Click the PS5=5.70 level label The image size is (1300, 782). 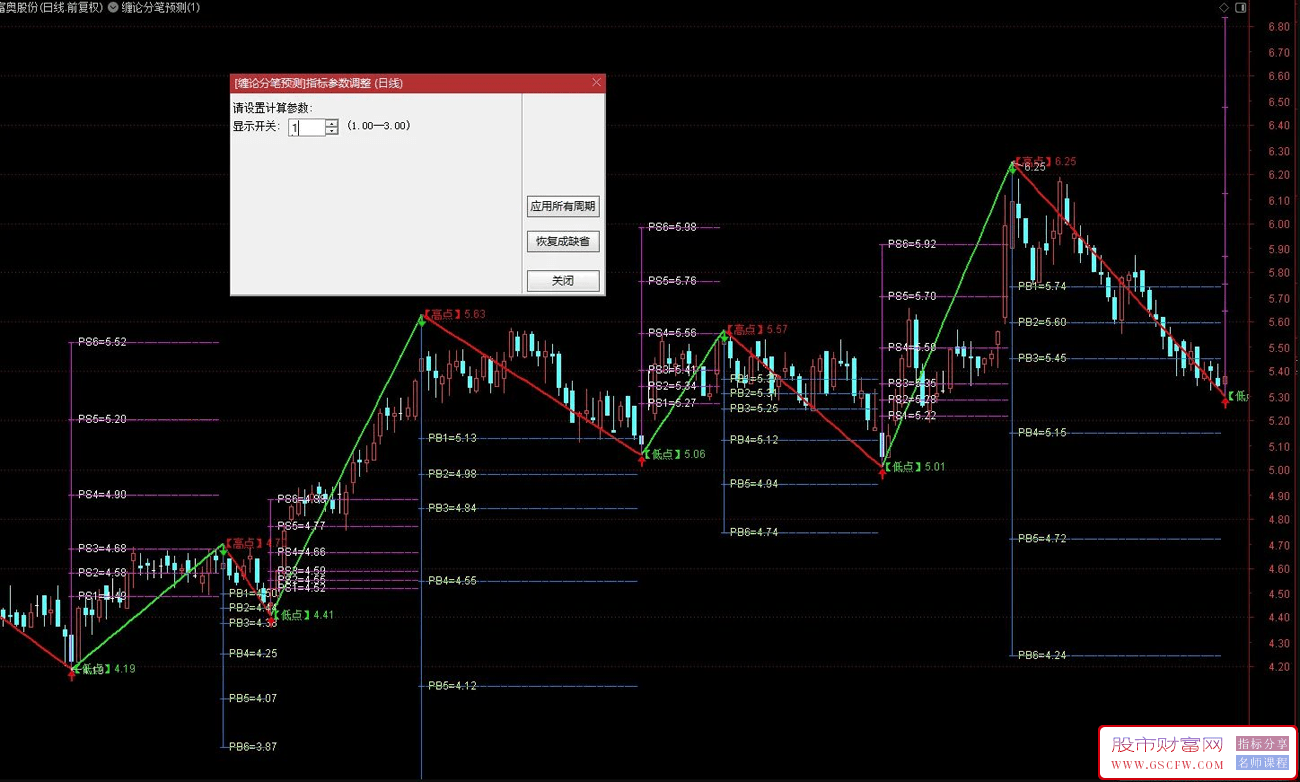tap(912, 296)
